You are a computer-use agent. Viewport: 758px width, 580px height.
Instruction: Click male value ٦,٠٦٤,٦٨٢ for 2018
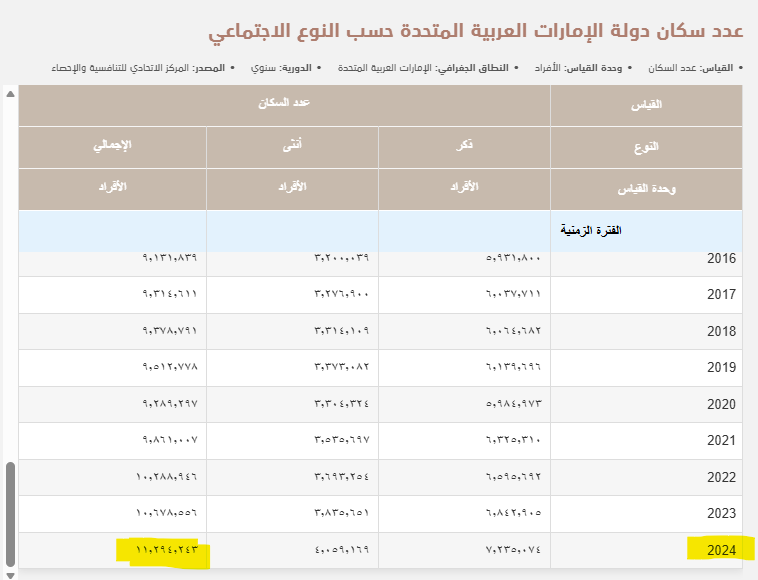(513, 332)
